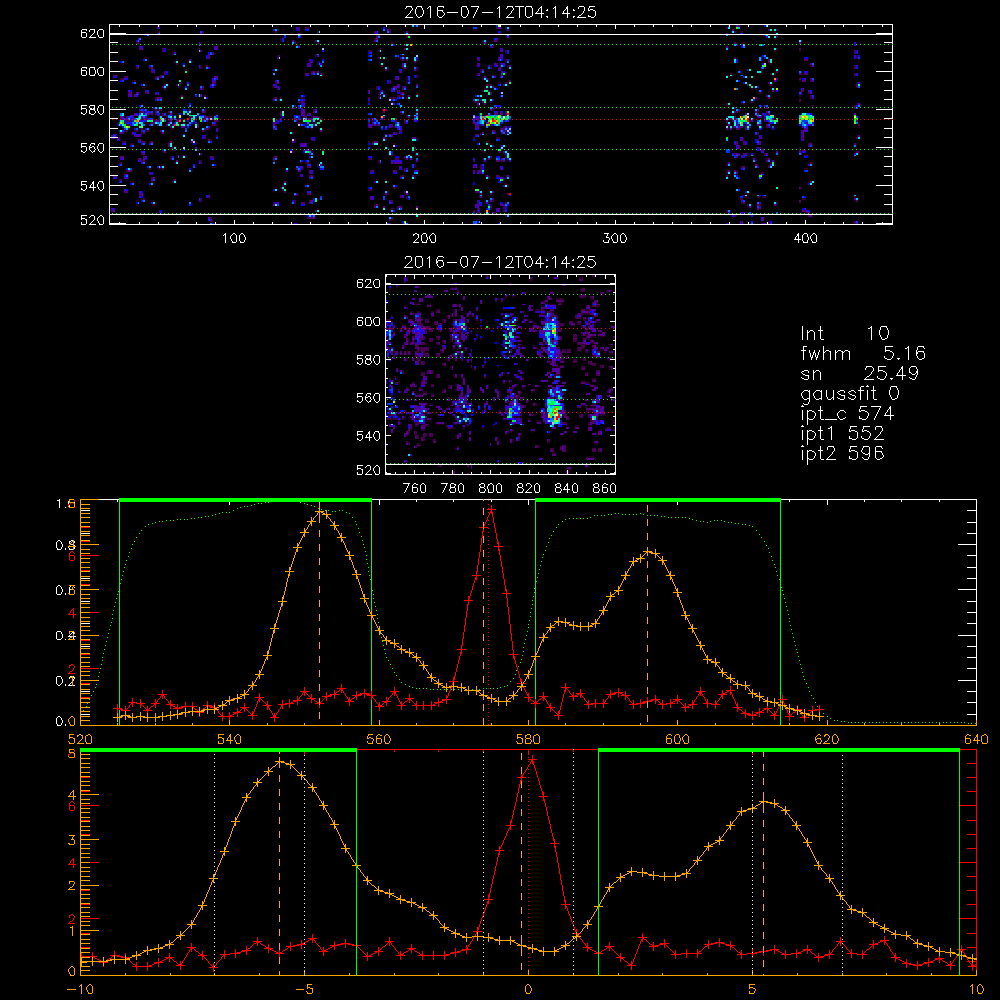Click the middle plot title 2016-07-12T04:14:25
1000x1000 pixels.
500,262
